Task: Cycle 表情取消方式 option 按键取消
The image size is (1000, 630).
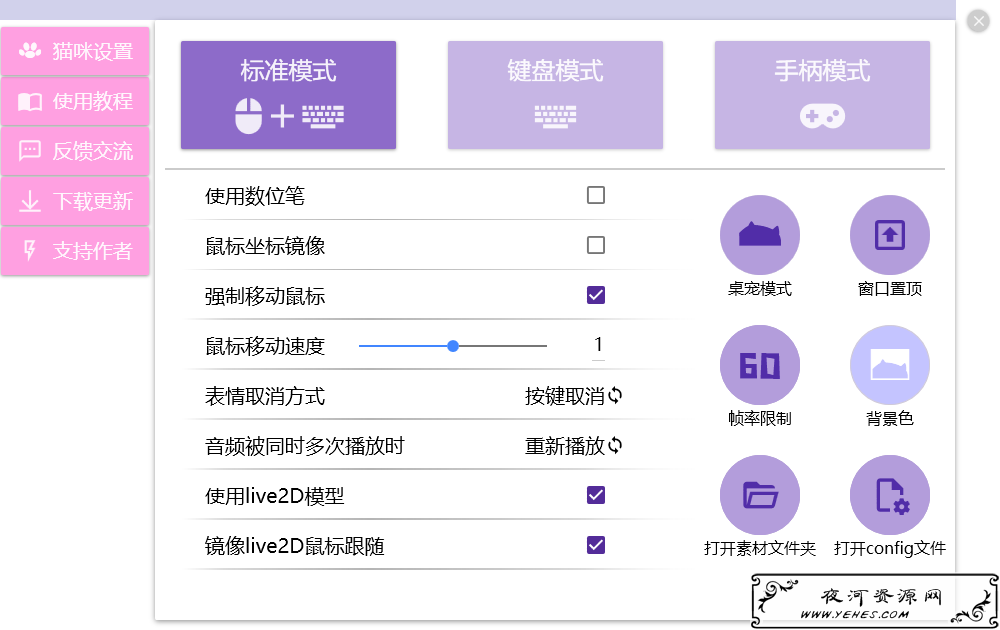Action: point(573,396)
